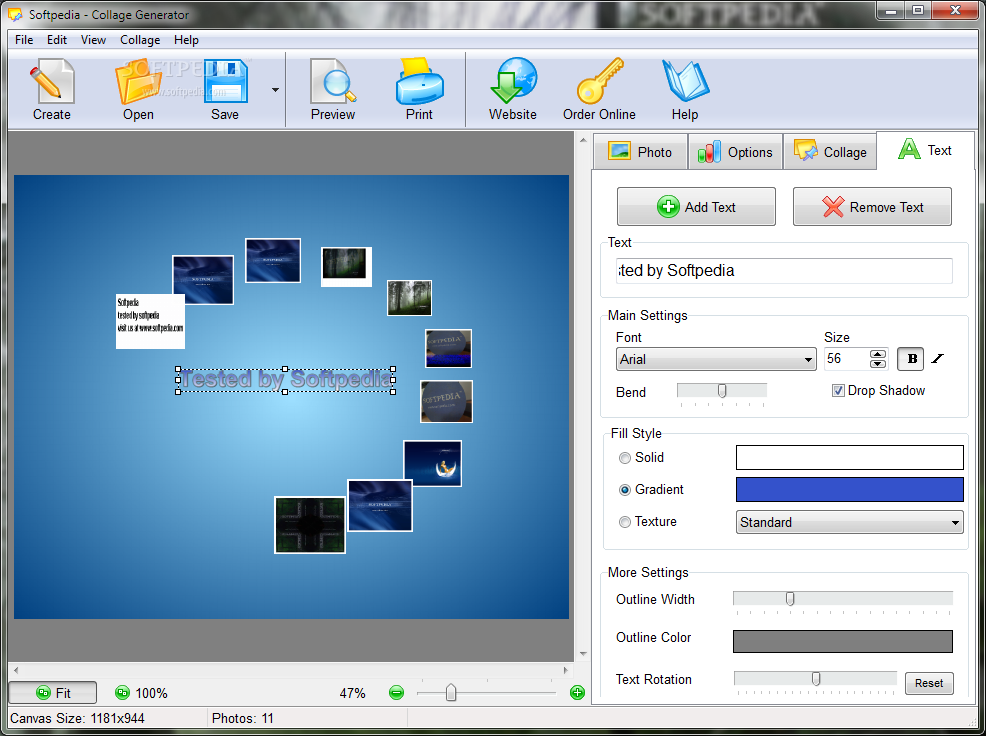The width and height of the screenshot is (986, 736).
Task: Click the blue Gradient color swatch
Action: pos(850,489)
